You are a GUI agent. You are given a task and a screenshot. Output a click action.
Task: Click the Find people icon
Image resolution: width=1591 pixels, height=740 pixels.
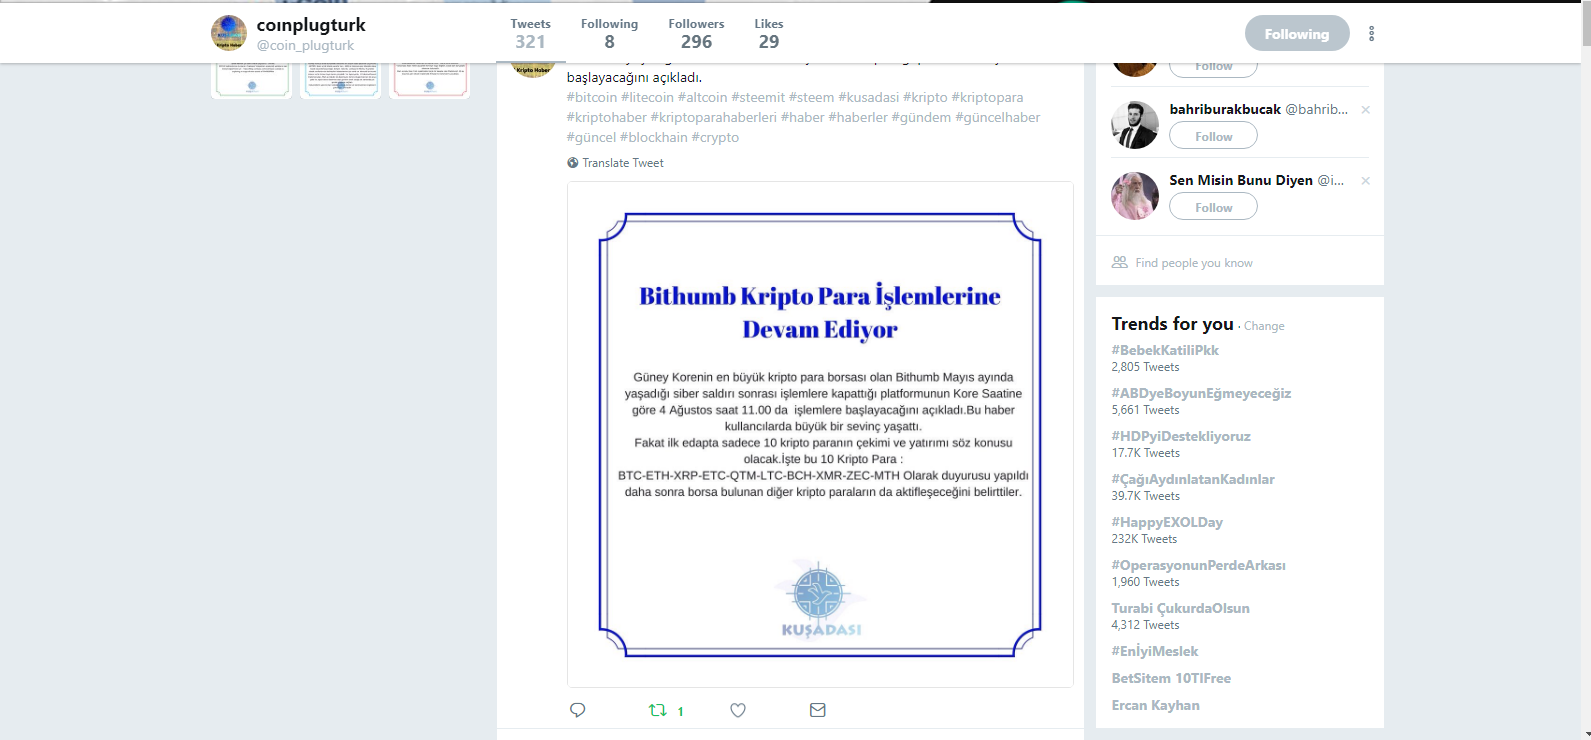pyautogui.click(x=1120, y=262)
